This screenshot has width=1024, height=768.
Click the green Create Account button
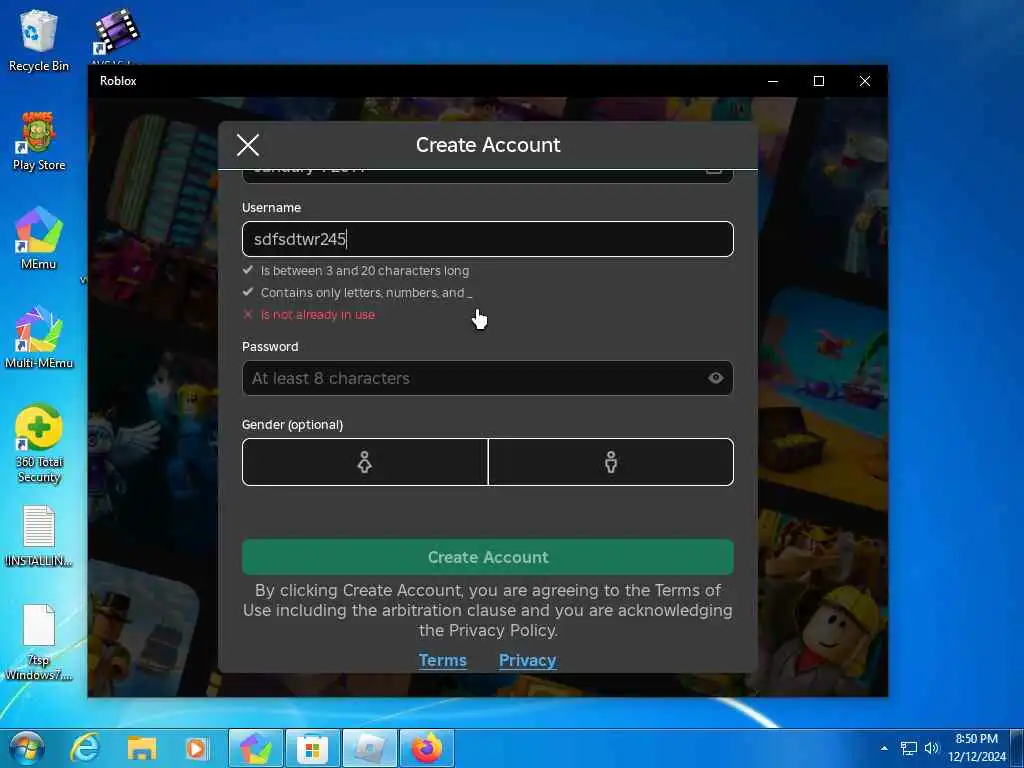click(488, 557)
